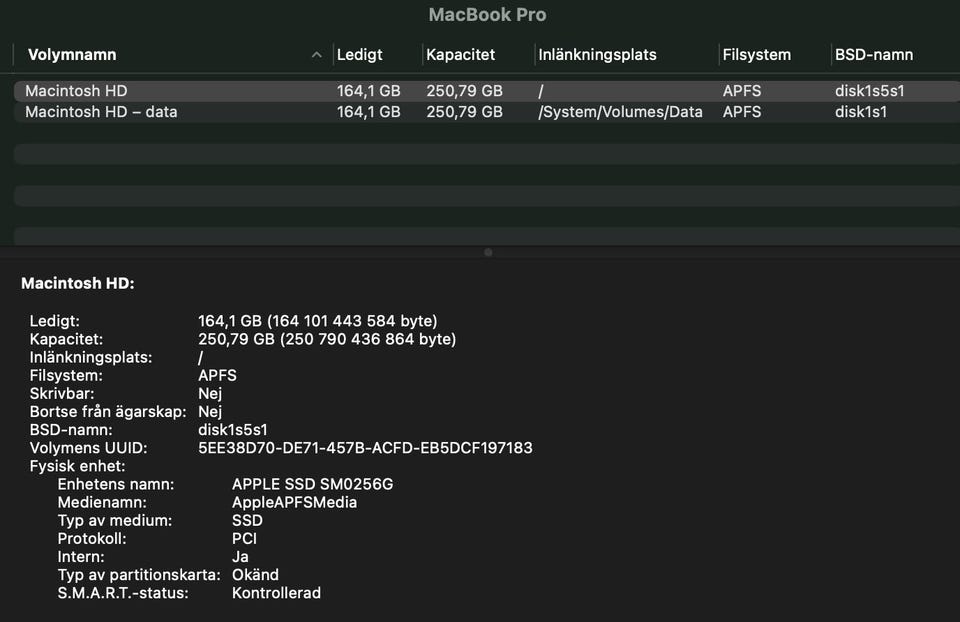This screenshot has height=622, width=960.
Task: Select the Macintosh HD volume row
Action: [x=487, y=91]
